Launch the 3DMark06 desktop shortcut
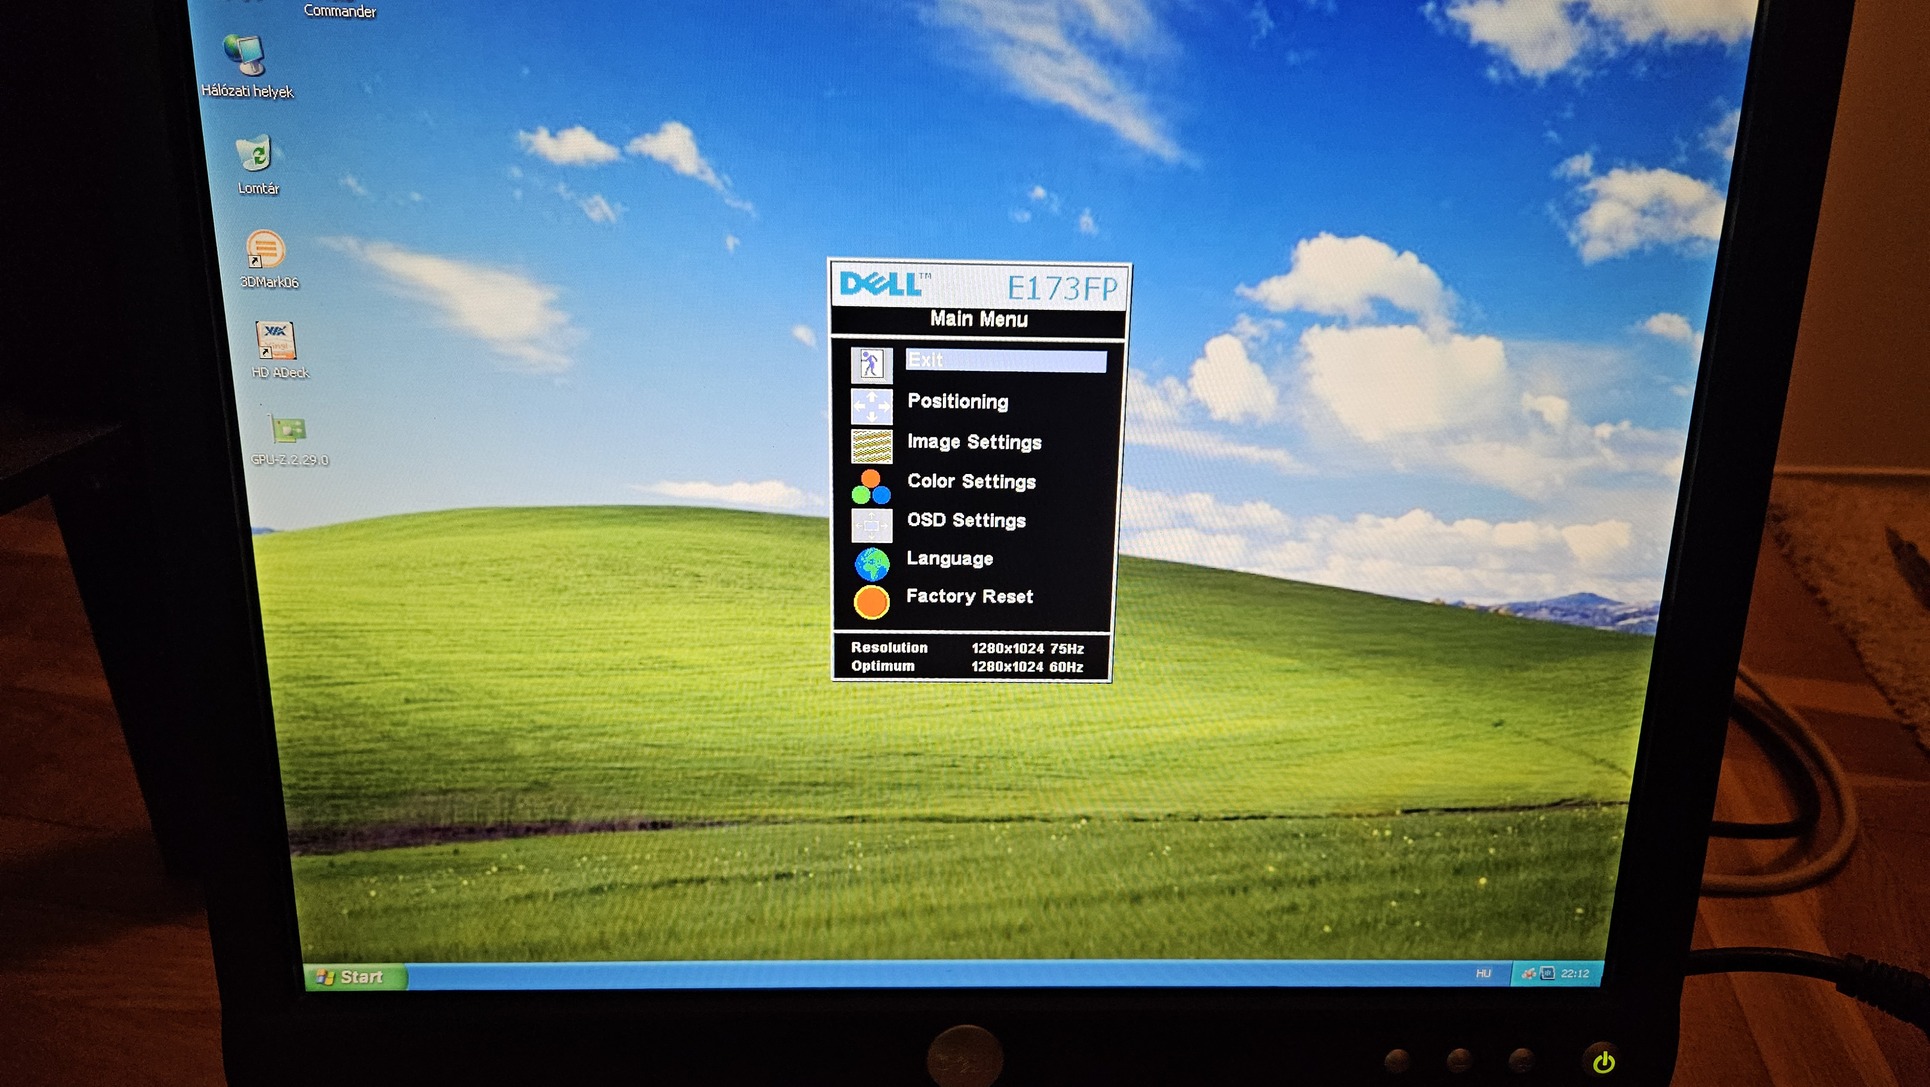The height and width of the screenshot is (1087, 1930). (265, 250)
